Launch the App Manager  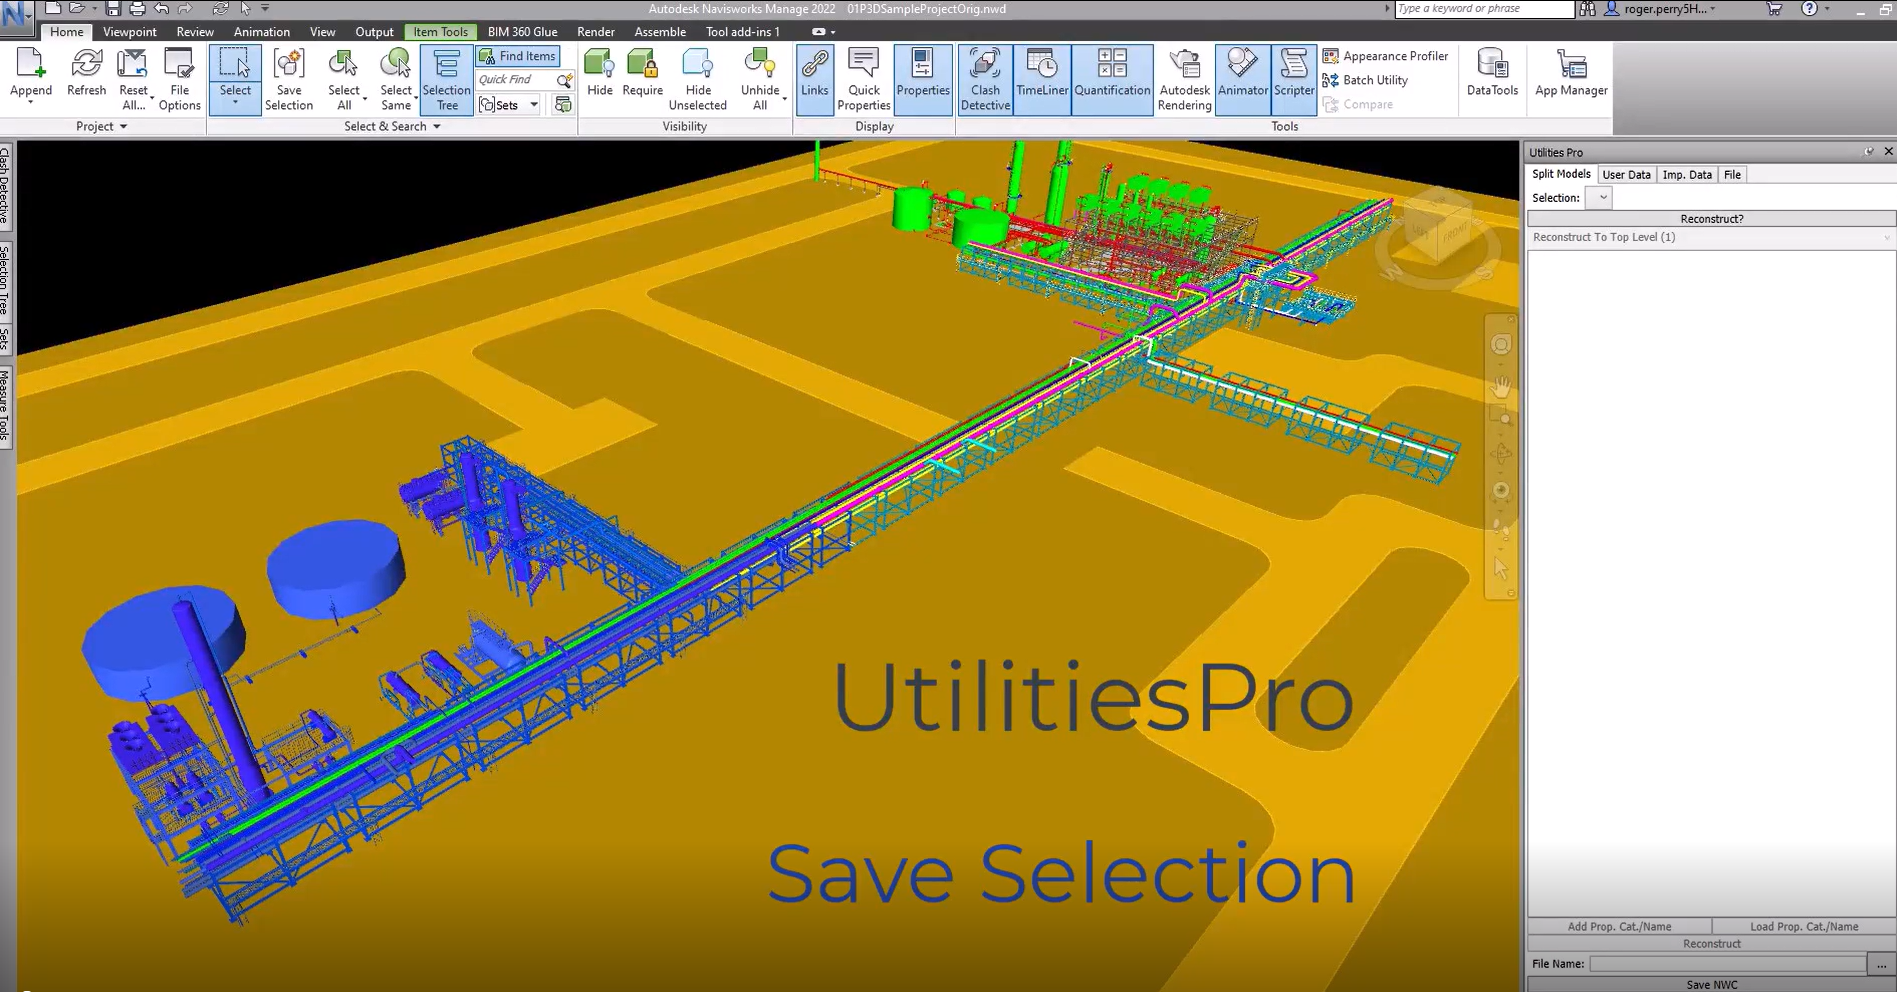[x=1571, y=74]
